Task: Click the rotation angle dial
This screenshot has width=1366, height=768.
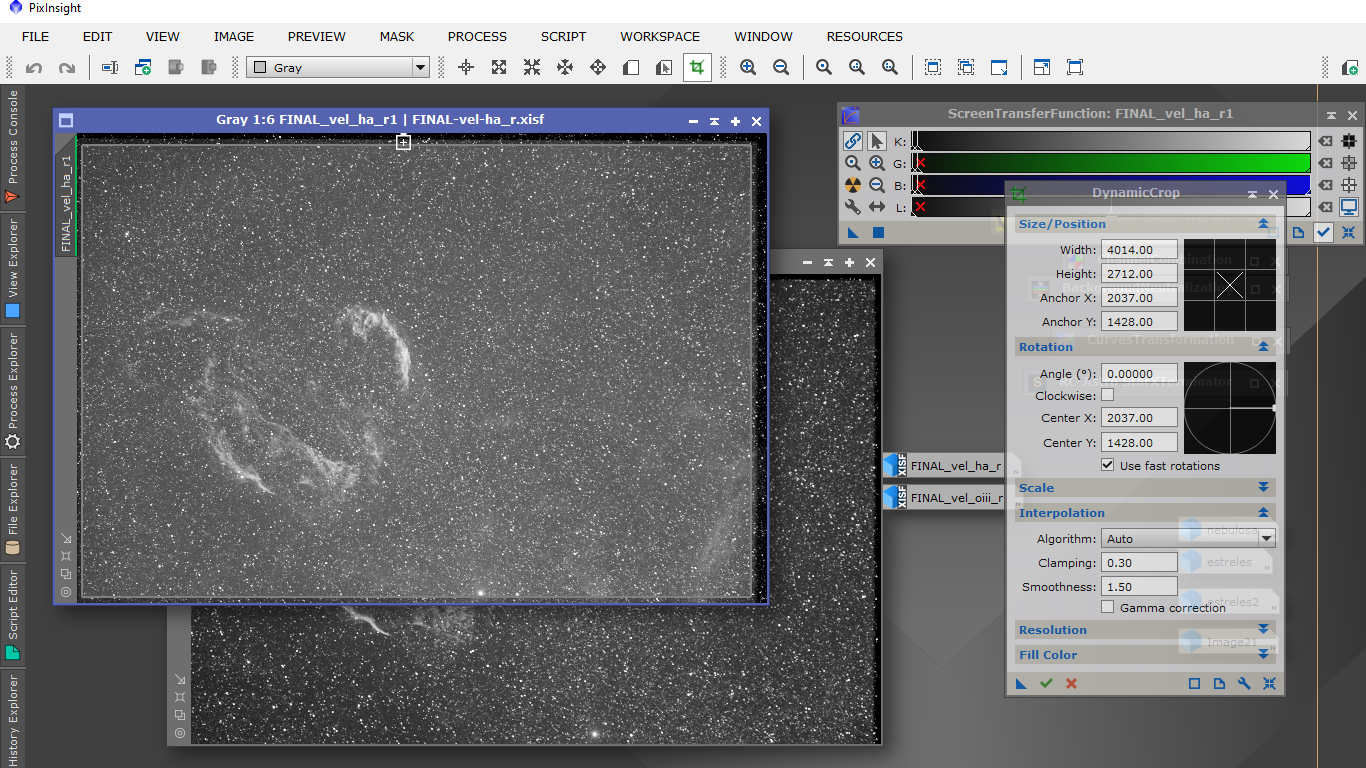Action: [1230, 408]
